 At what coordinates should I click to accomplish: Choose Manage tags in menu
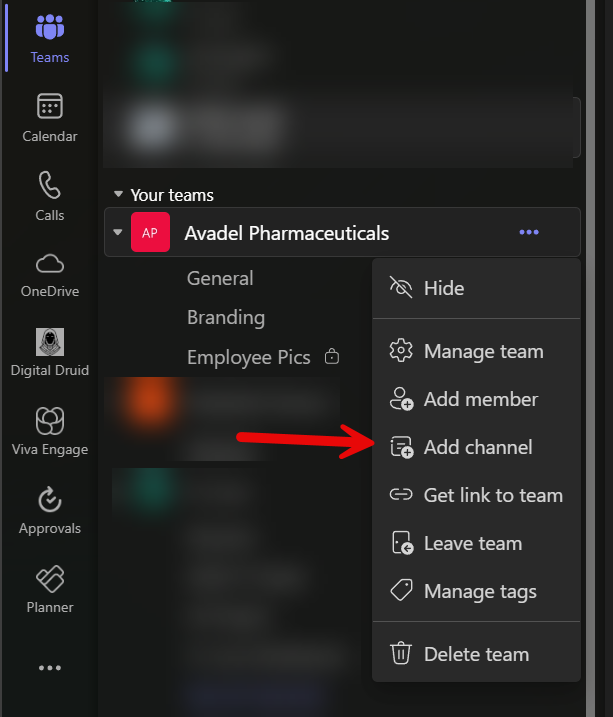coord(476,591)
